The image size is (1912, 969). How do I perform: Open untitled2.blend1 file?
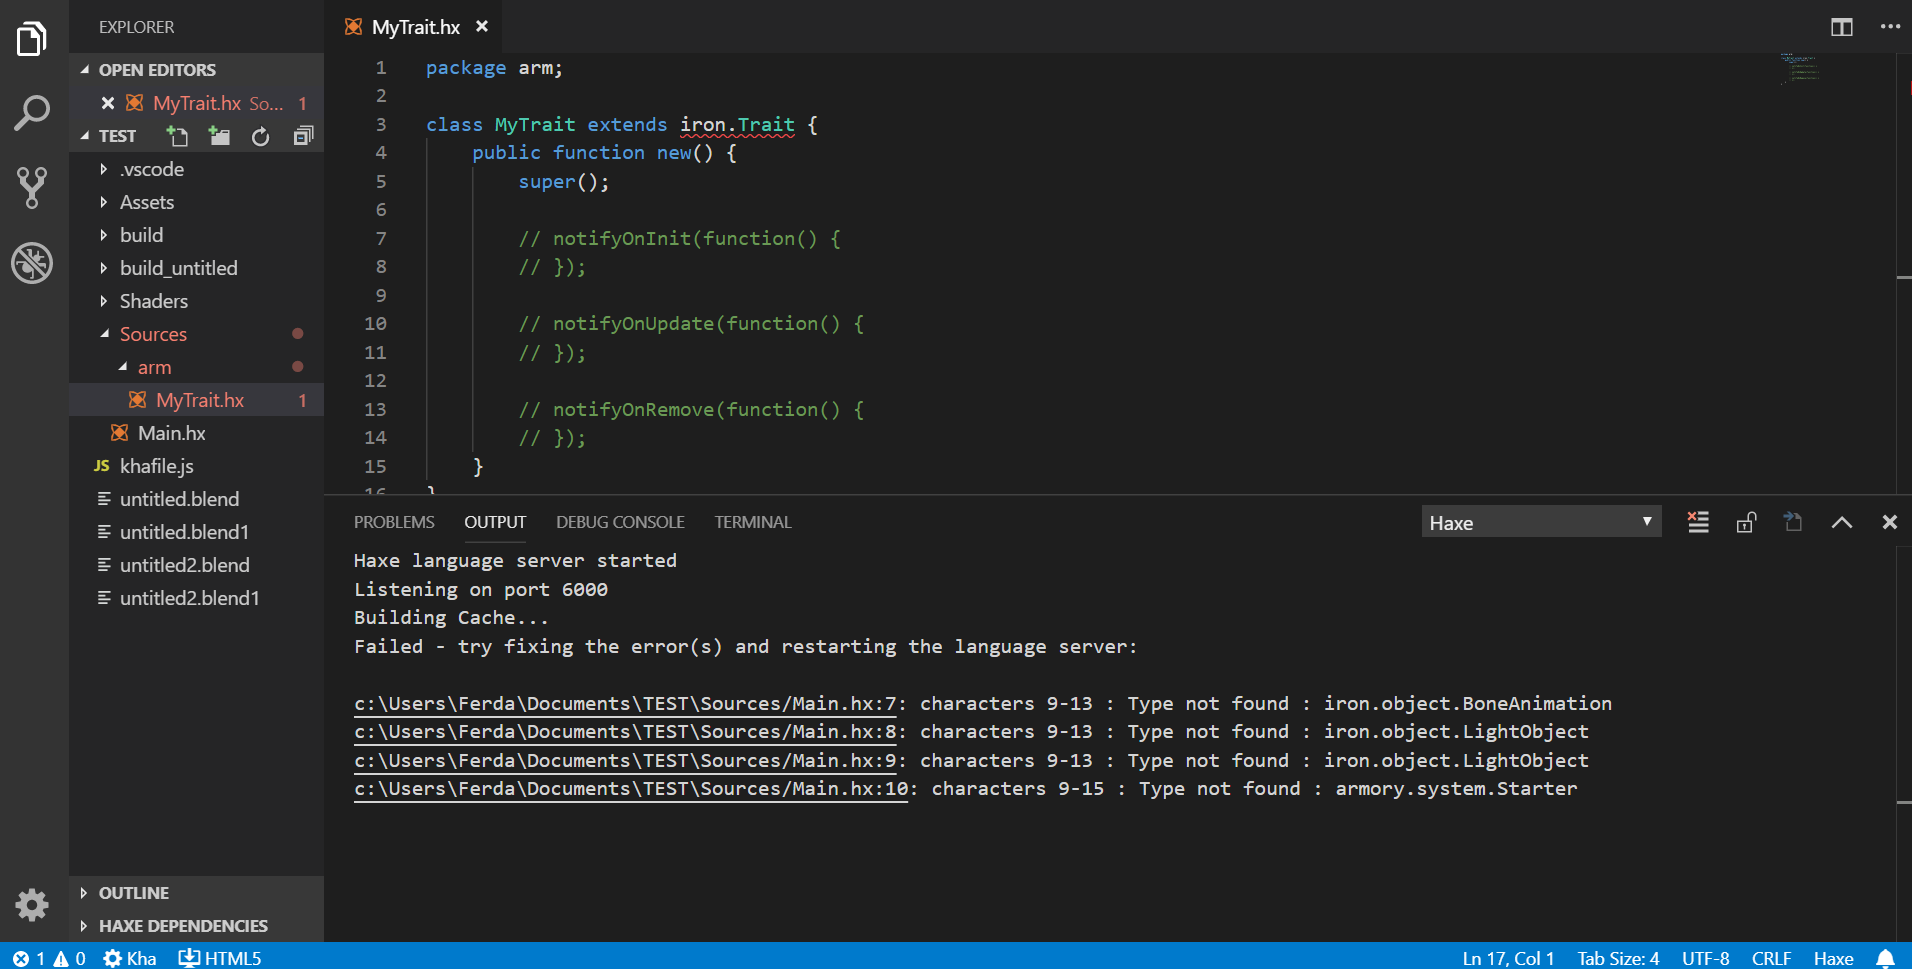196,598
